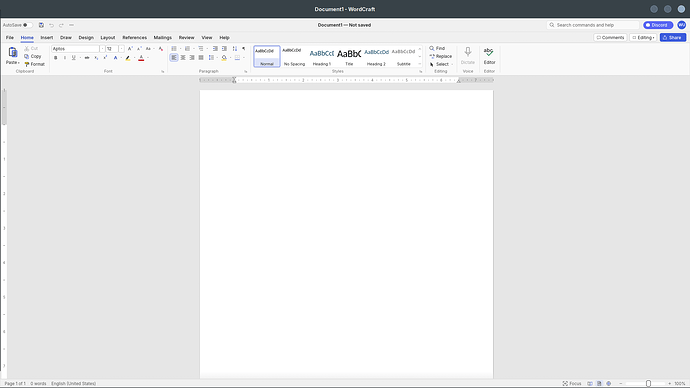Screen dimensions: 690x388
Task: Decrease font size with the shrink font icon
Action: click(x=139, y=49)
